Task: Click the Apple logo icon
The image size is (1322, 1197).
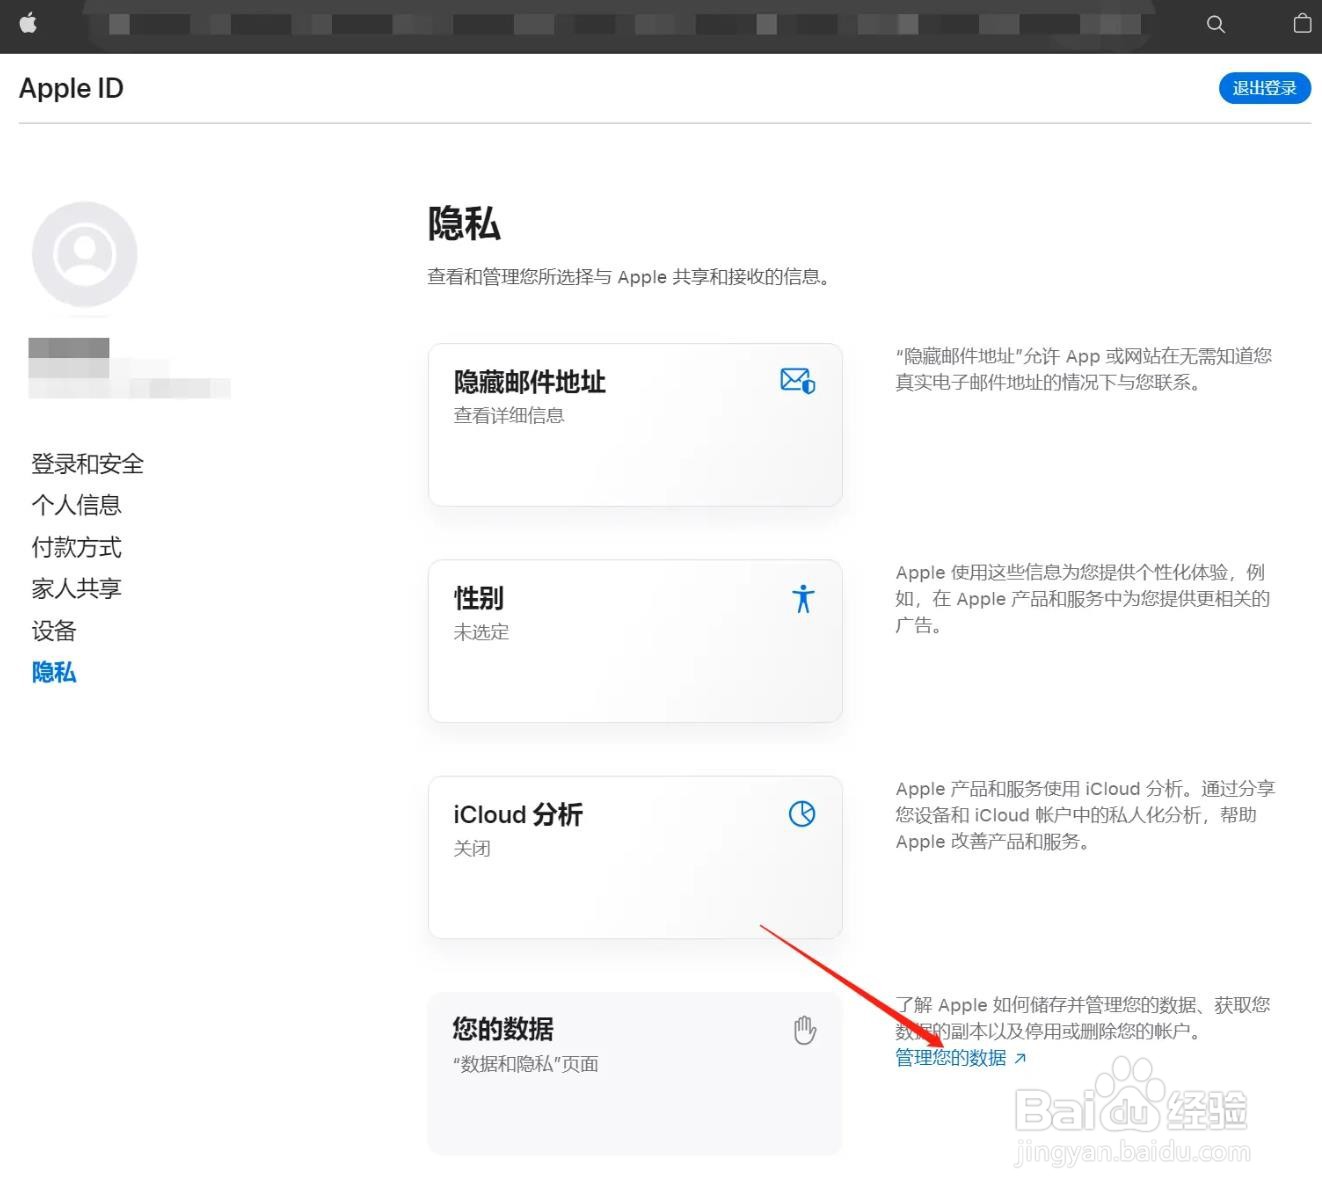Action: [x=28, y=23]
